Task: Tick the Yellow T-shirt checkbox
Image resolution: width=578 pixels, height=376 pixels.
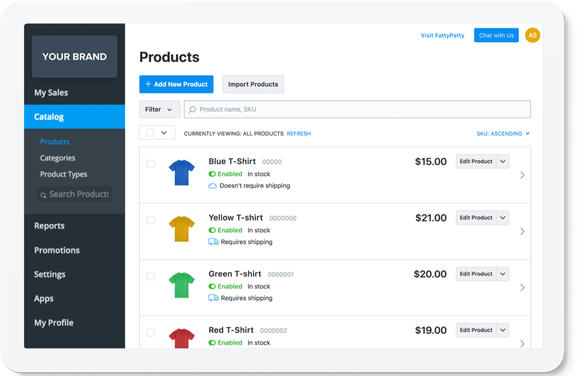Action: click(151, 220)
